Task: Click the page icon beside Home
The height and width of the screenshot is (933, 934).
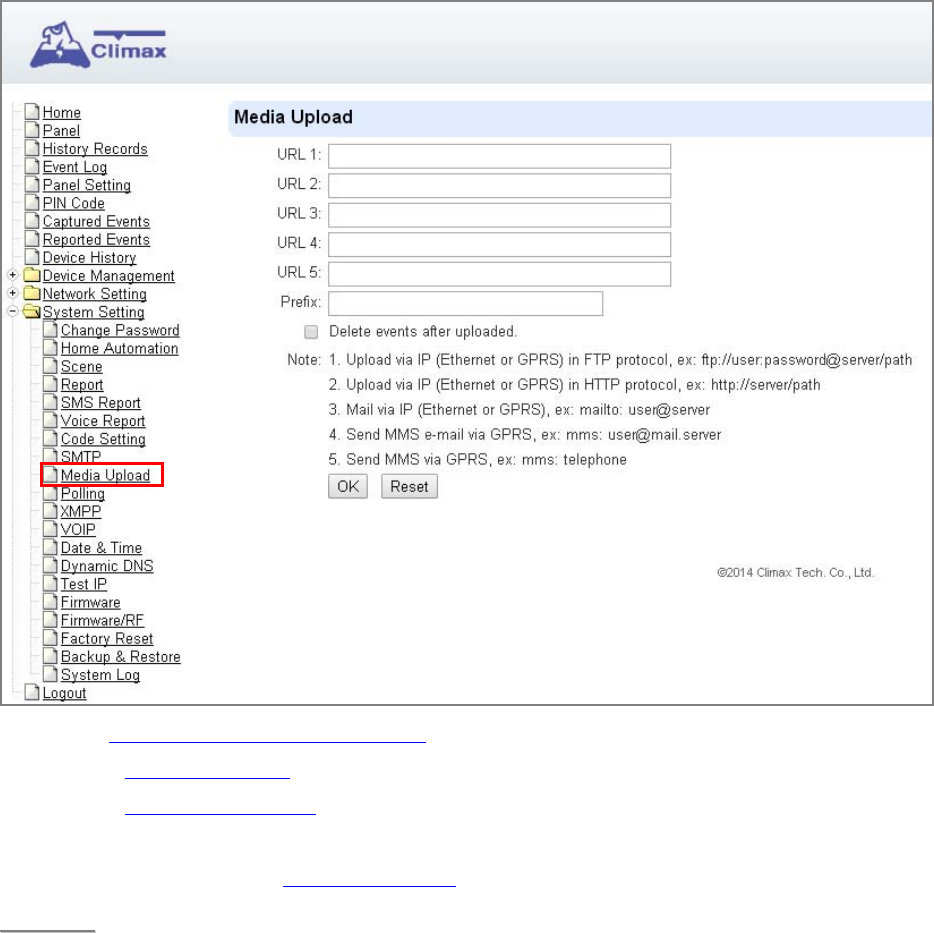Action: tap(32, 112)
